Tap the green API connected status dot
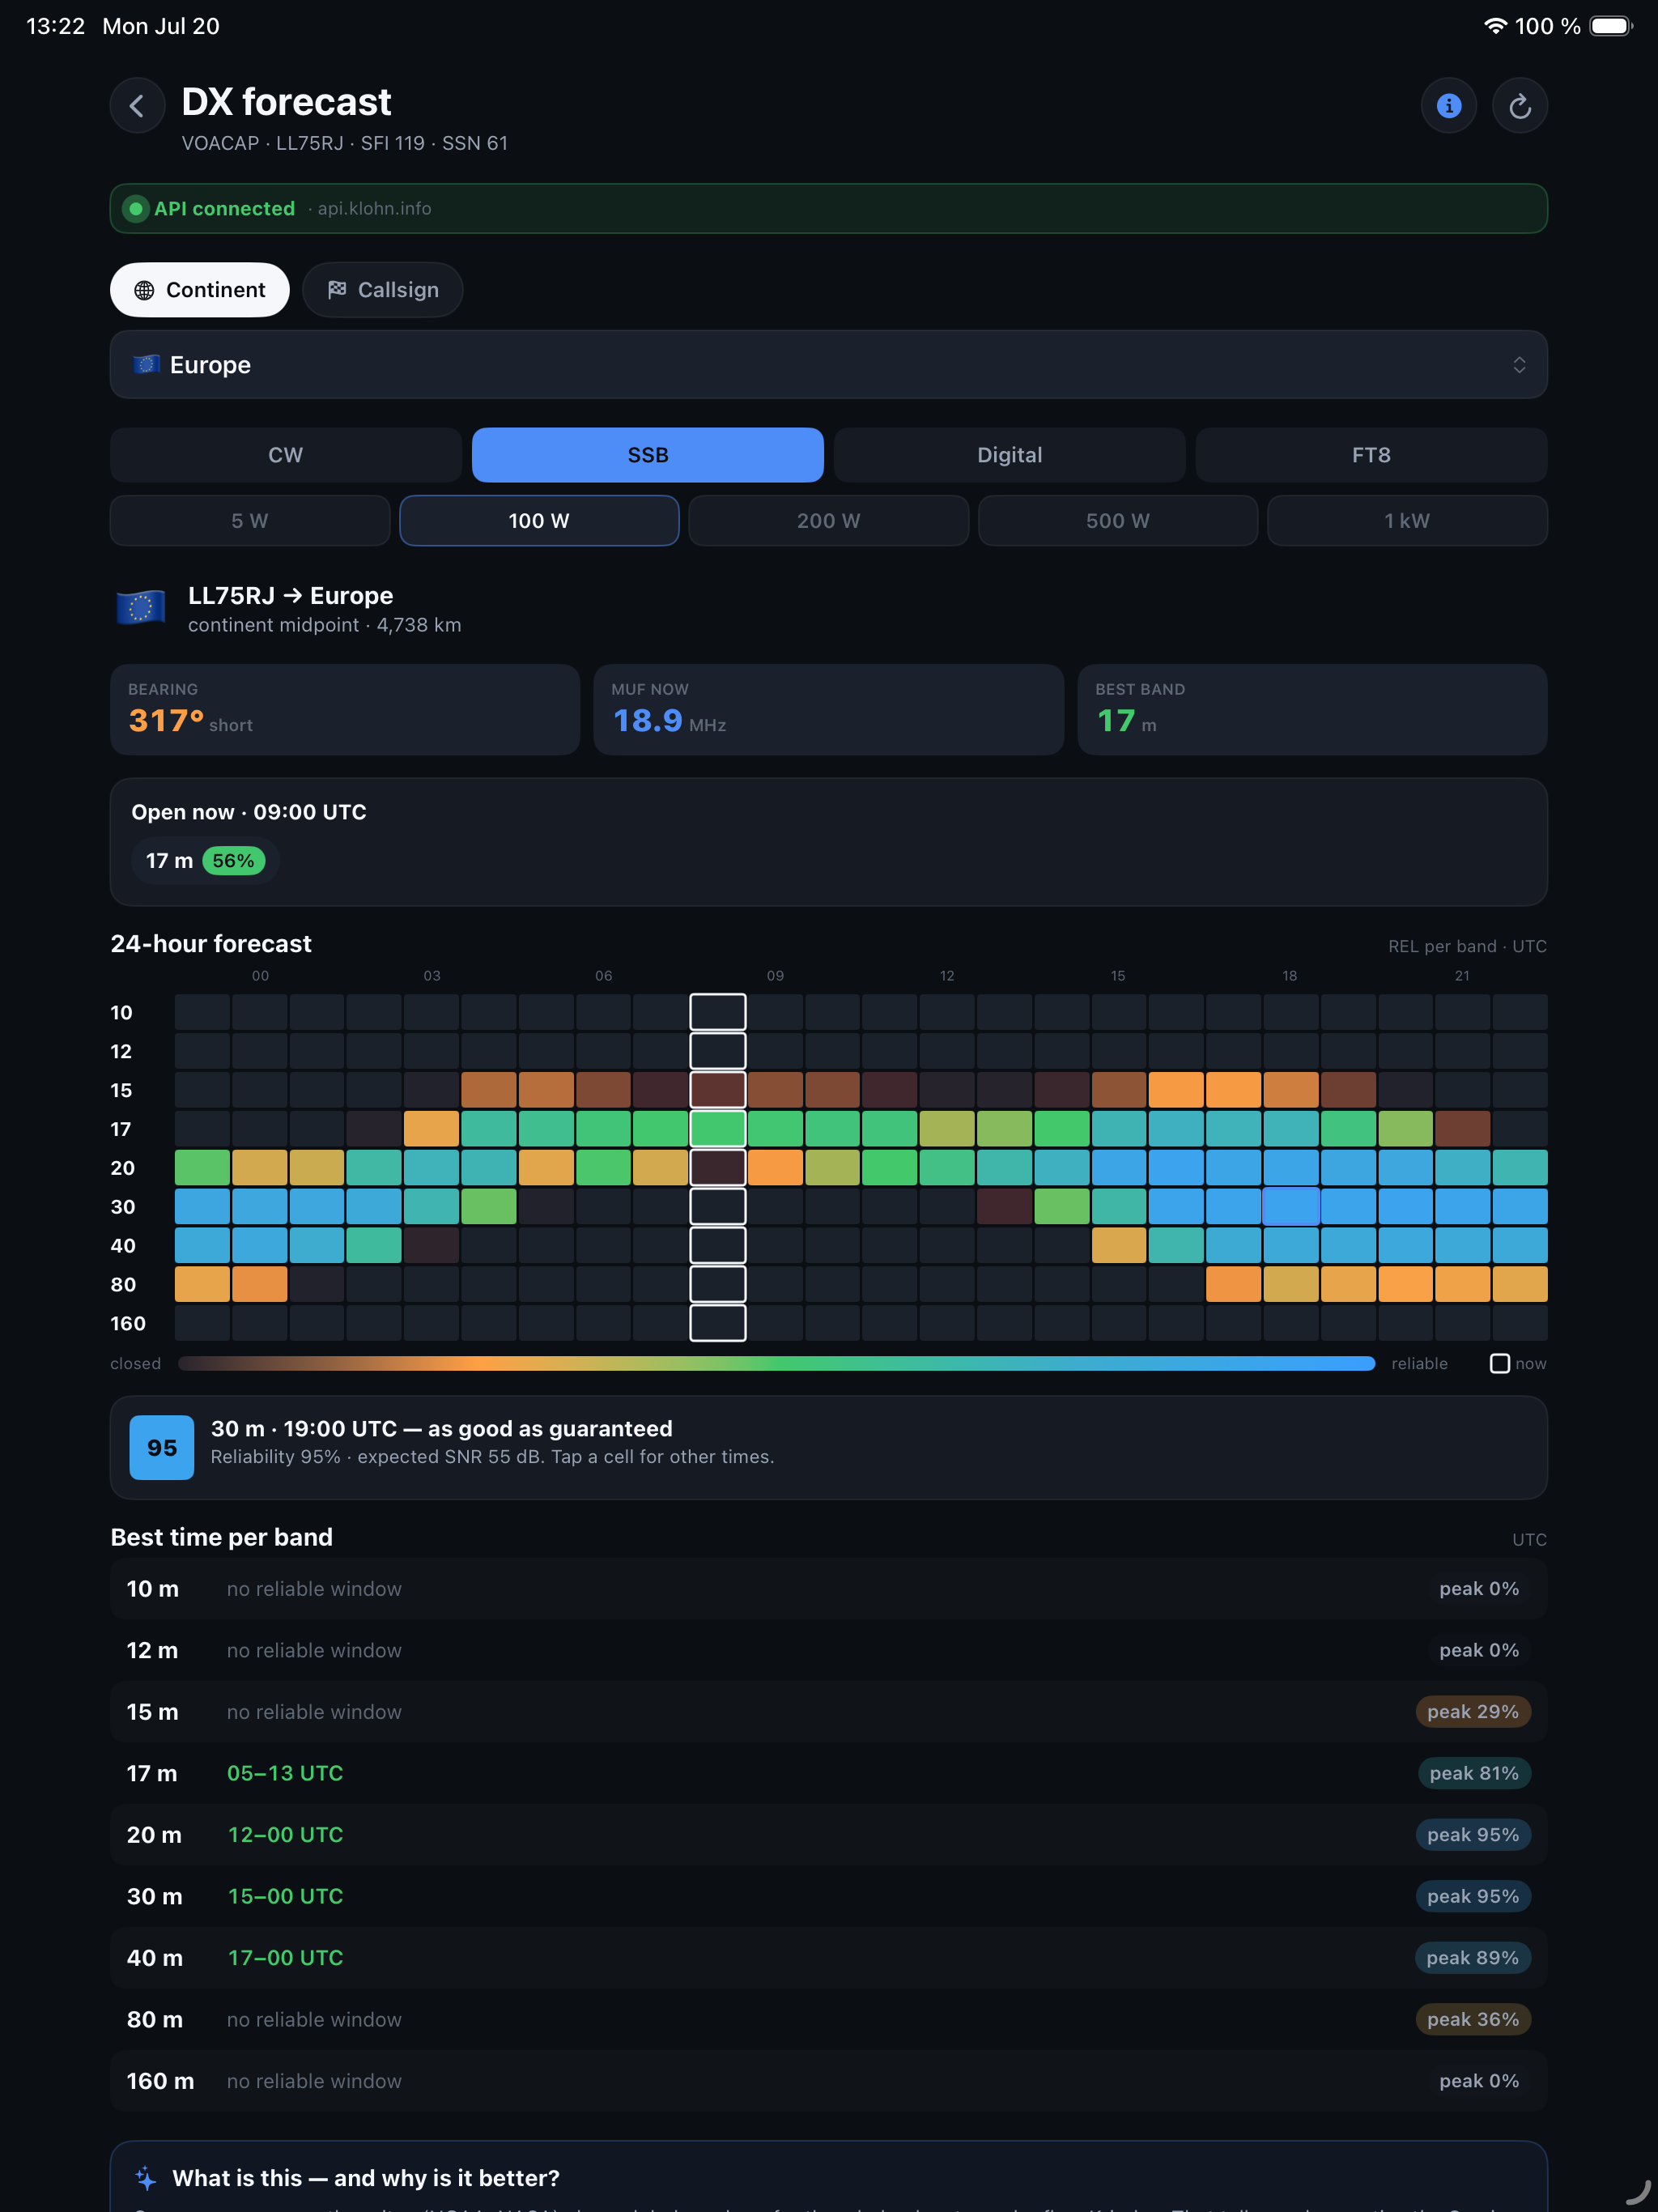The height and width of the screenshot is (2212, 1658). (x=136, y=209)
